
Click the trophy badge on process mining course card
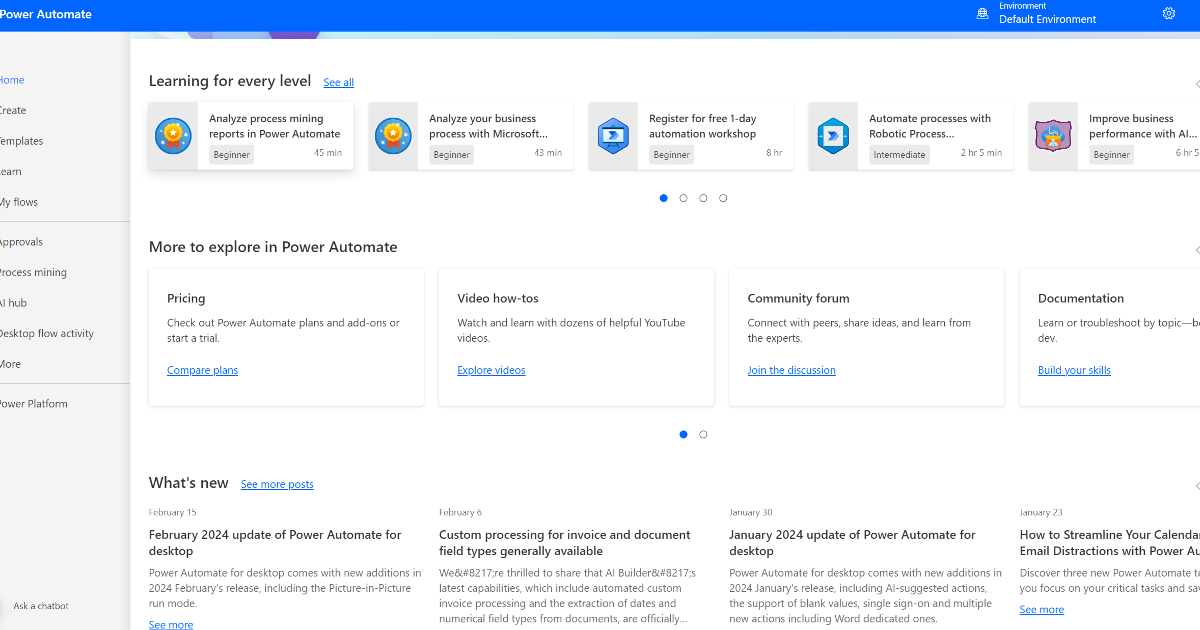tap(173, 135)
